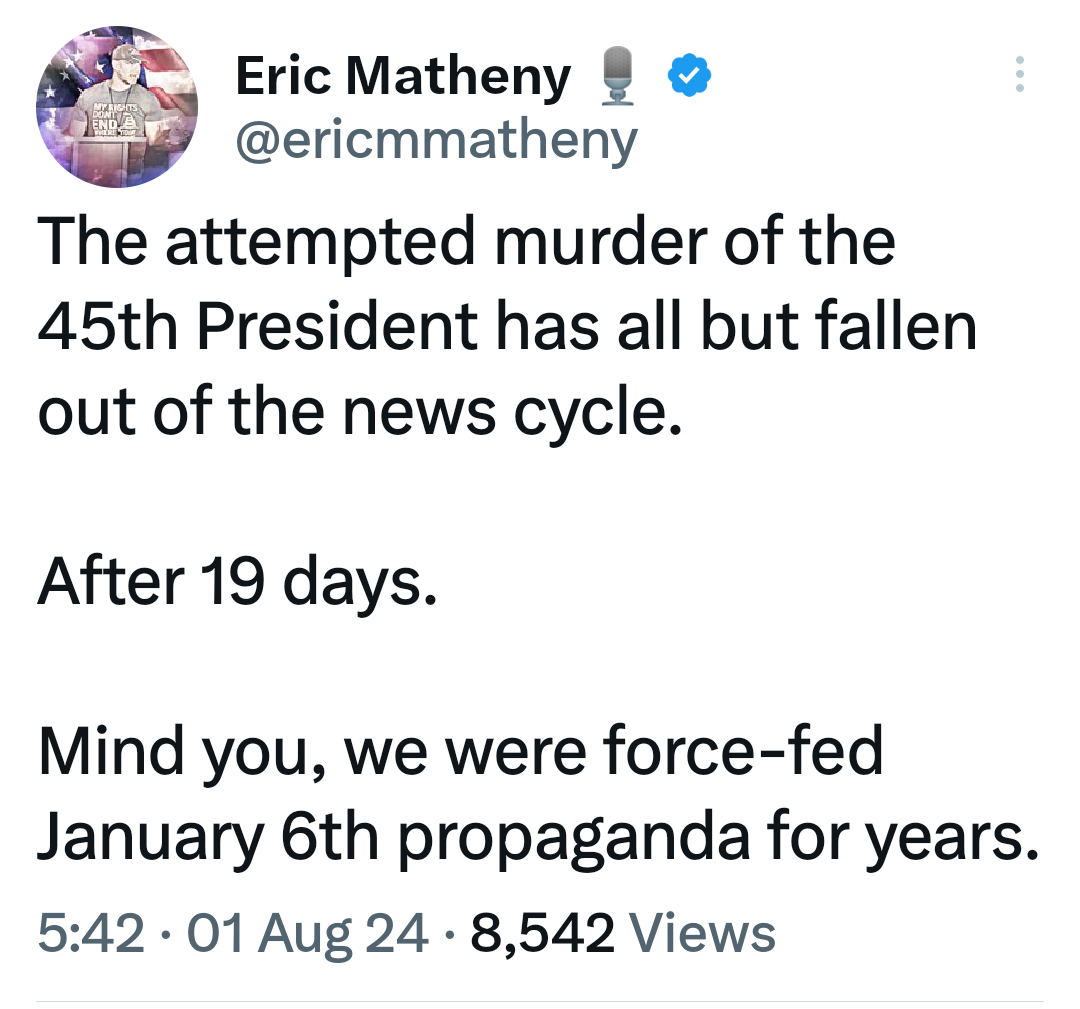Open the three-dot more options menu
Image resolution: width=1080 pixels, height=1009 pixels.
pos(1019,75)
